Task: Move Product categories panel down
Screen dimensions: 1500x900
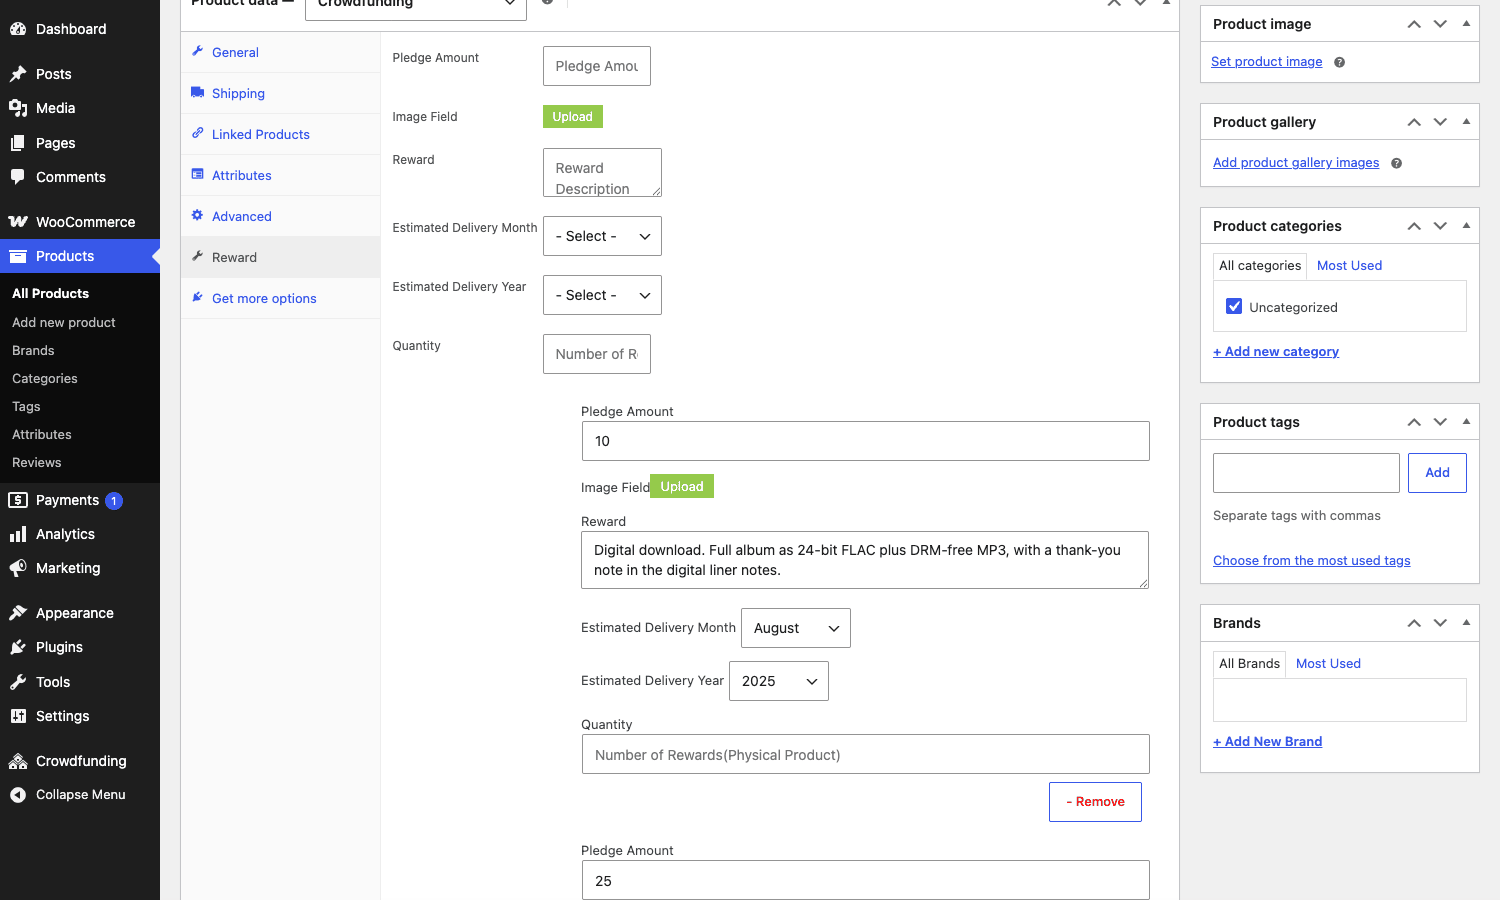Action: tap(1440, 226)
